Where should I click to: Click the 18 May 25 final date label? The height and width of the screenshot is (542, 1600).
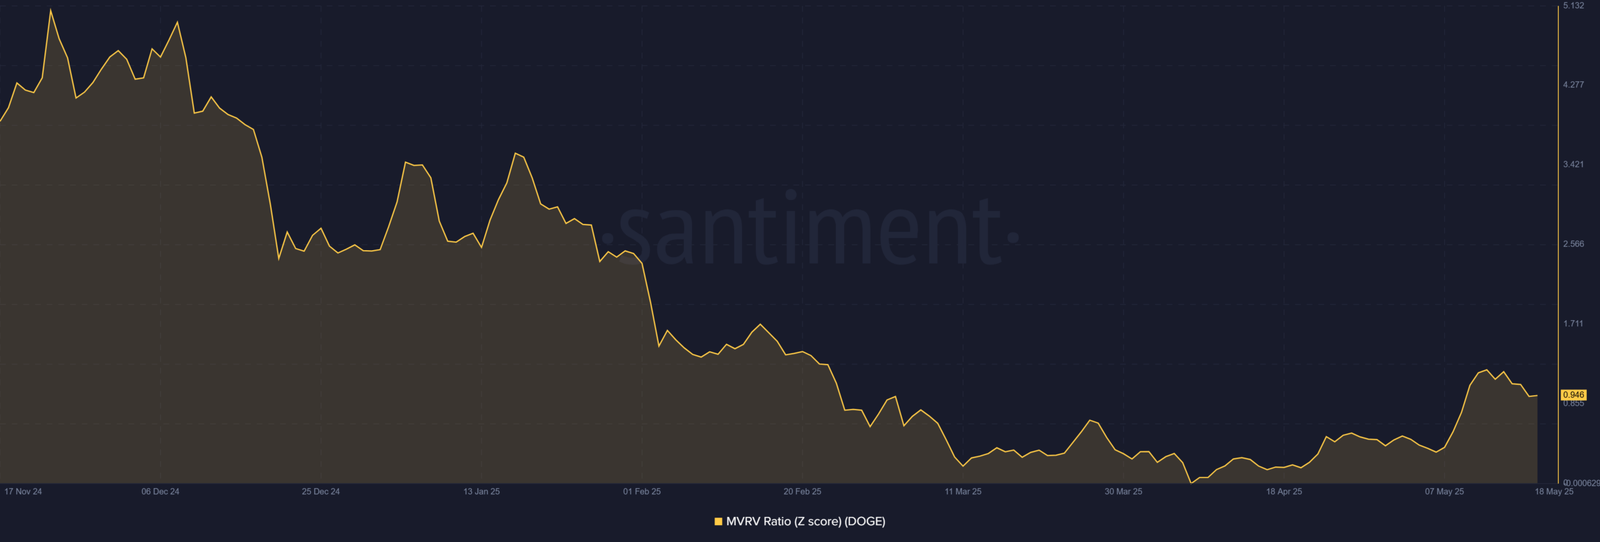1554,492
